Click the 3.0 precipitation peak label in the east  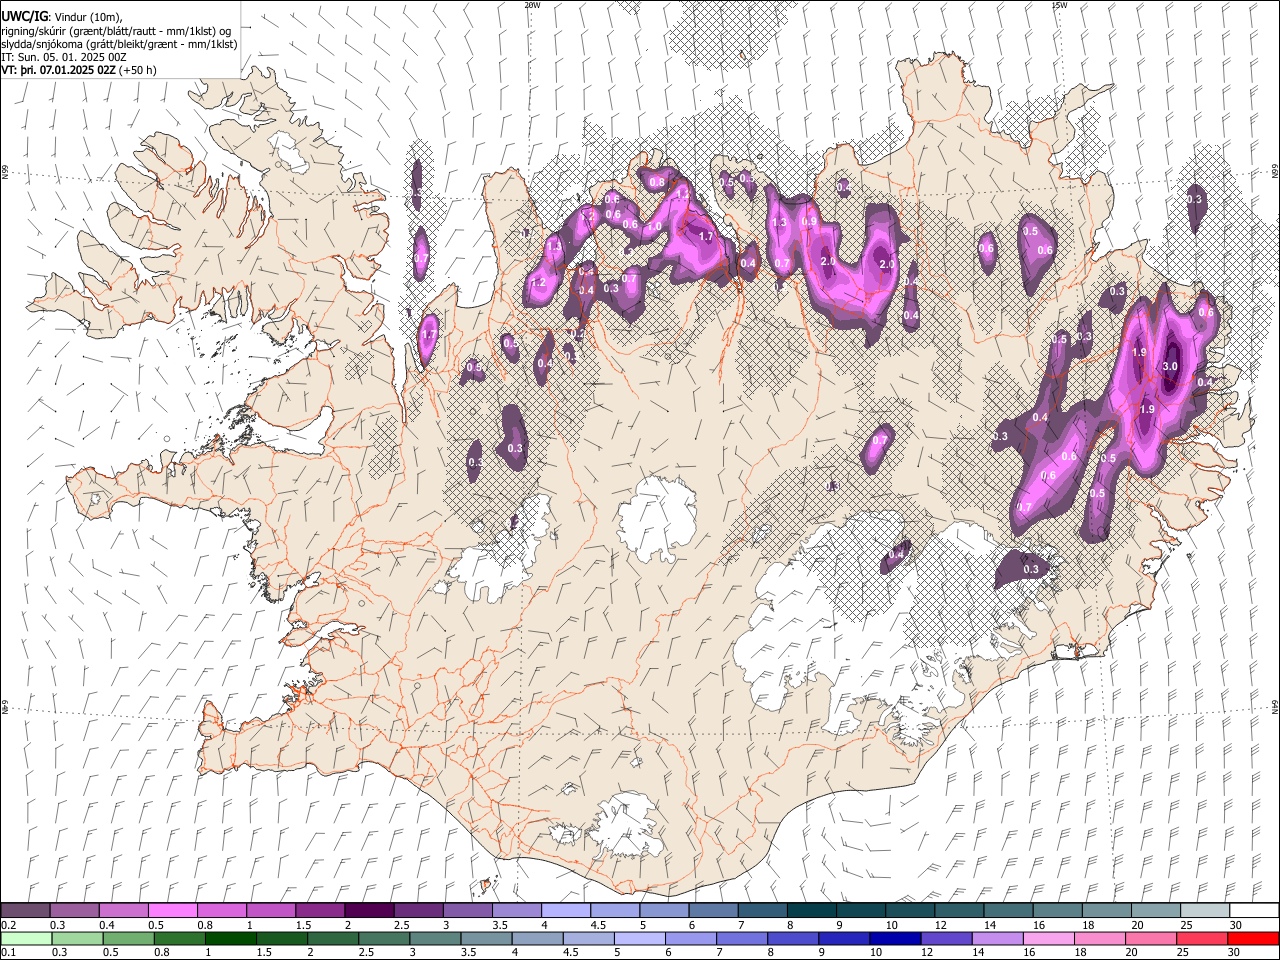[x=1170, y=367]
